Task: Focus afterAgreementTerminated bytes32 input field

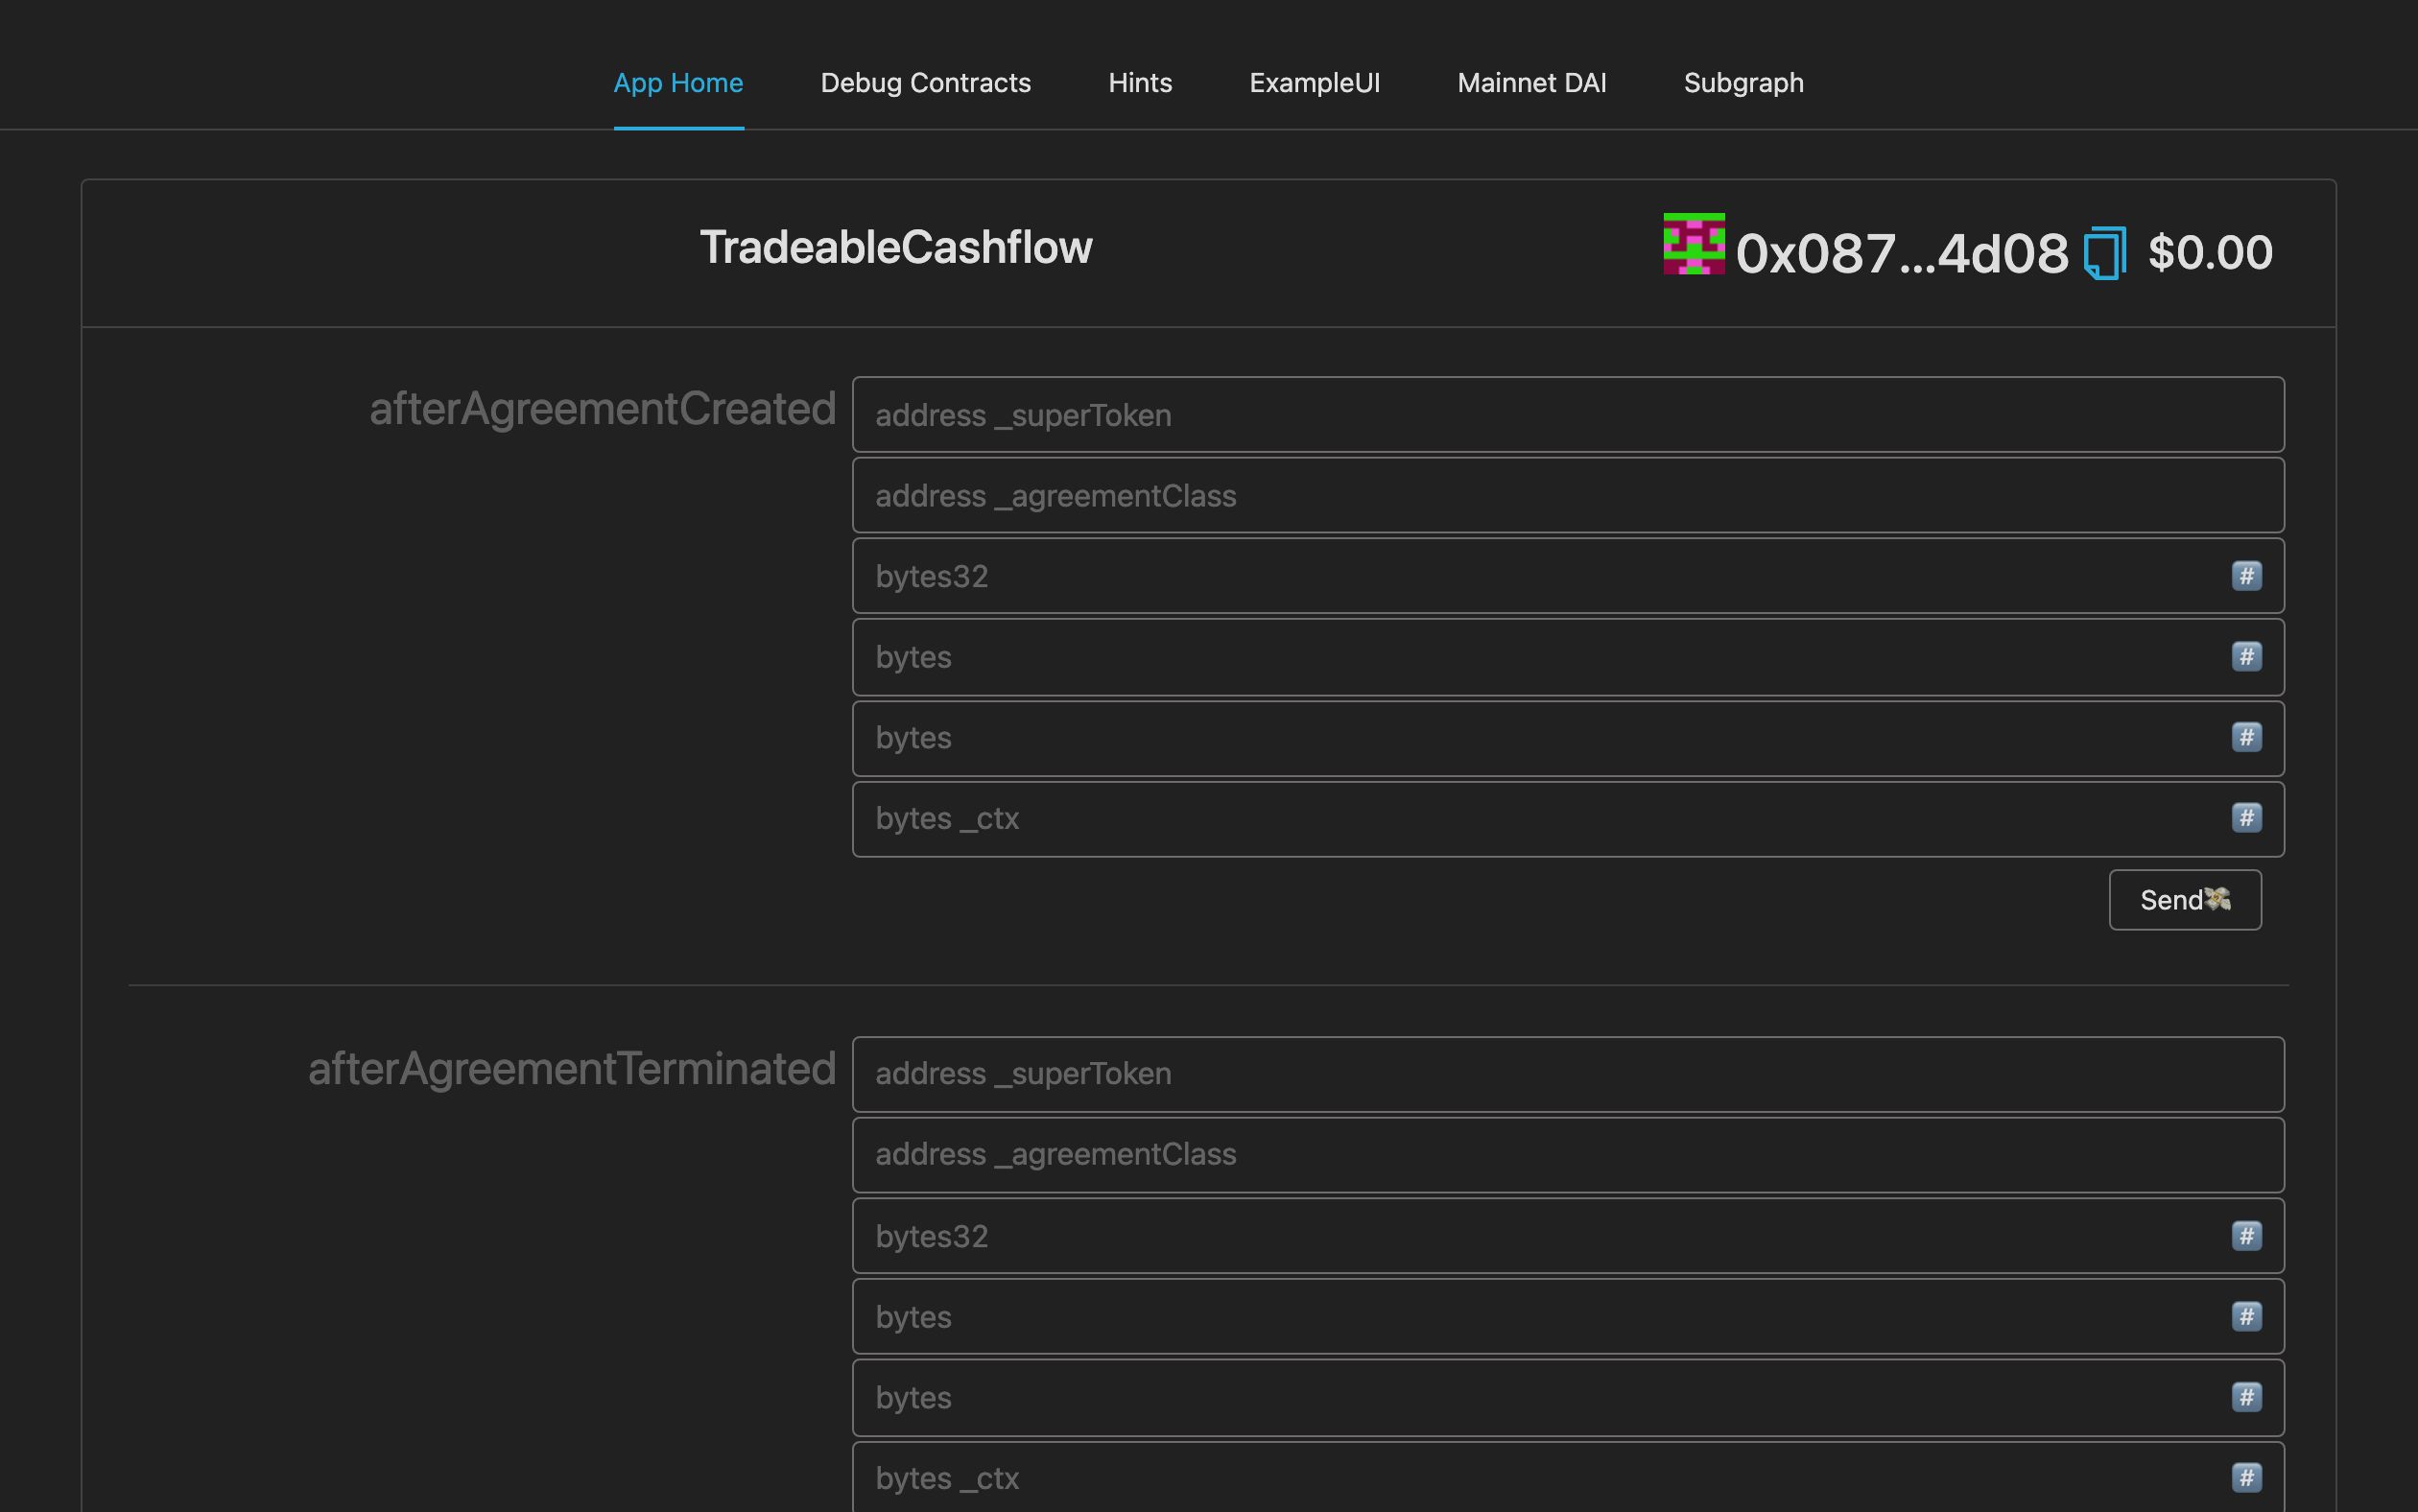Action: (x=1567, y=1236)
